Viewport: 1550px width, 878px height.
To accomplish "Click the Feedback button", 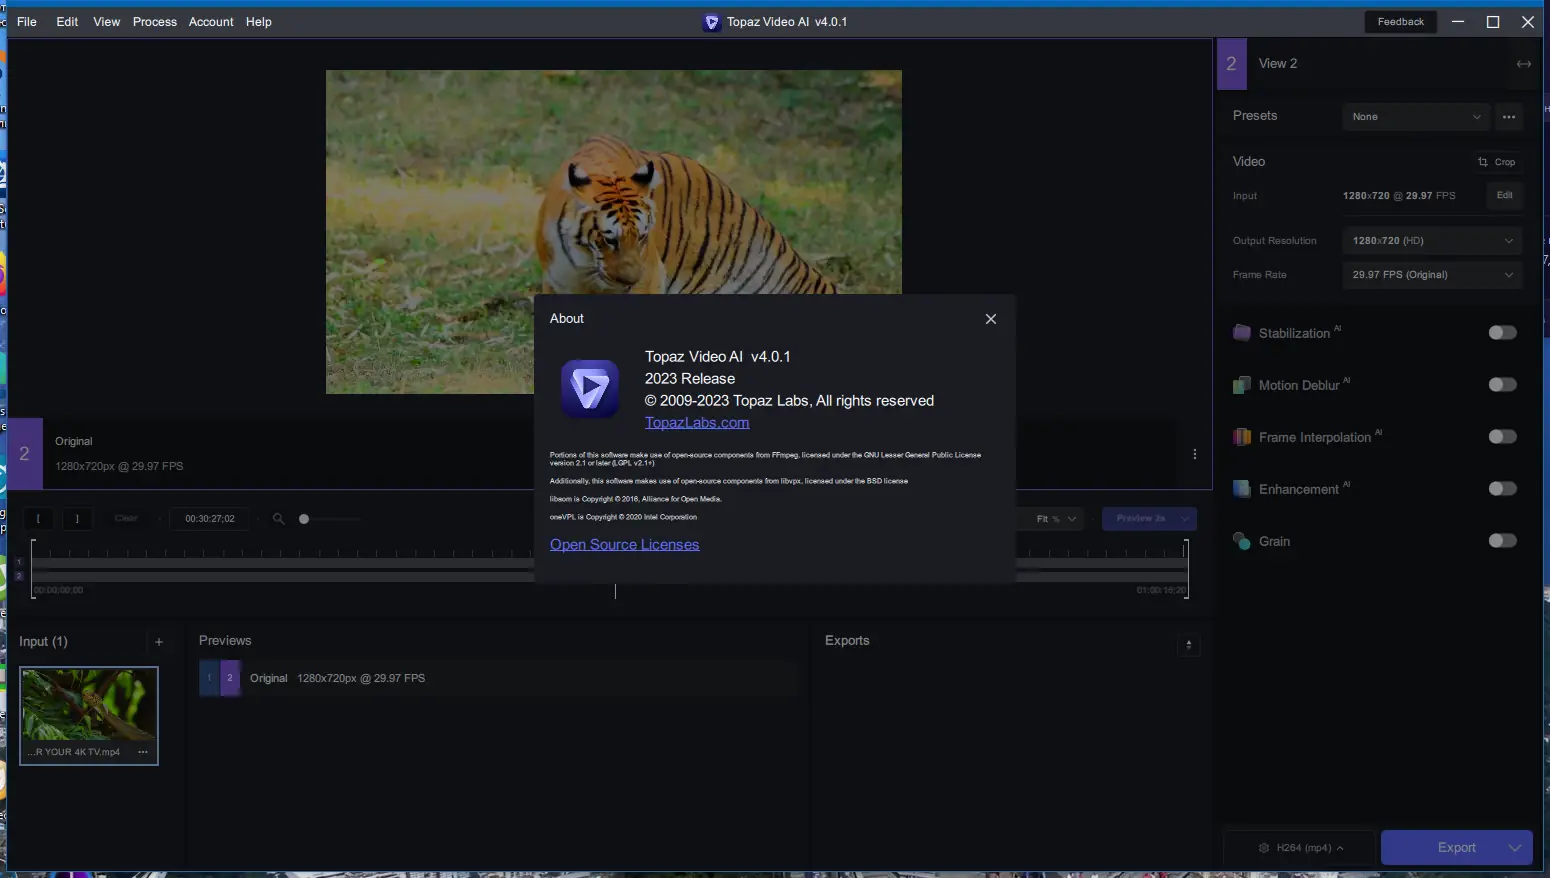I will 1400,22.
